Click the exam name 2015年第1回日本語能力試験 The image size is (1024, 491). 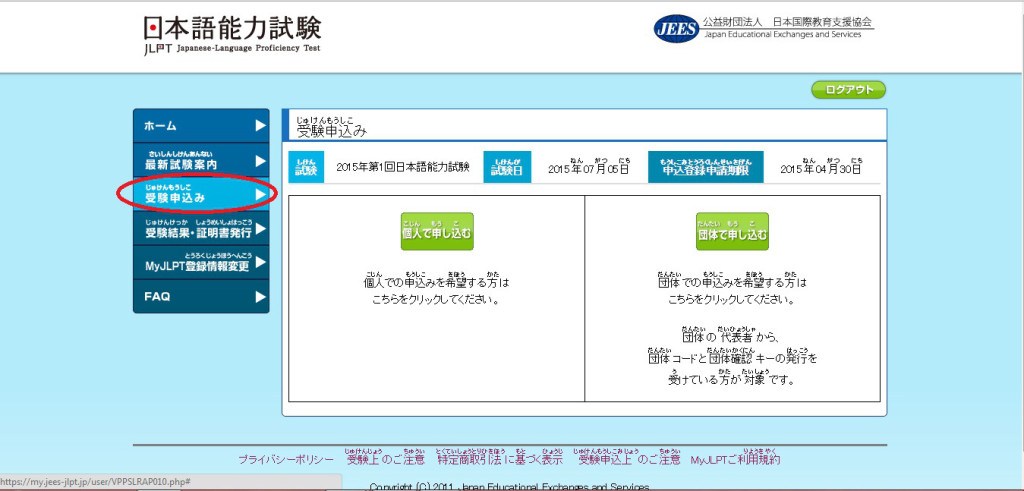click(x=403, y=168)
